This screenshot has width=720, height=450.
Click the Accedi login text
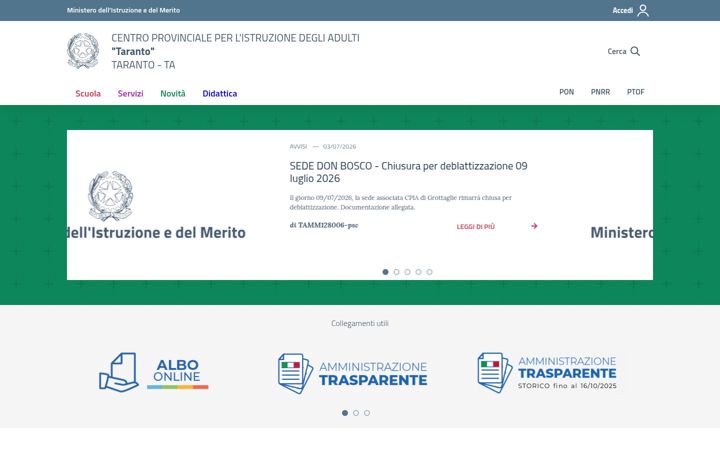tap(623, 10)
